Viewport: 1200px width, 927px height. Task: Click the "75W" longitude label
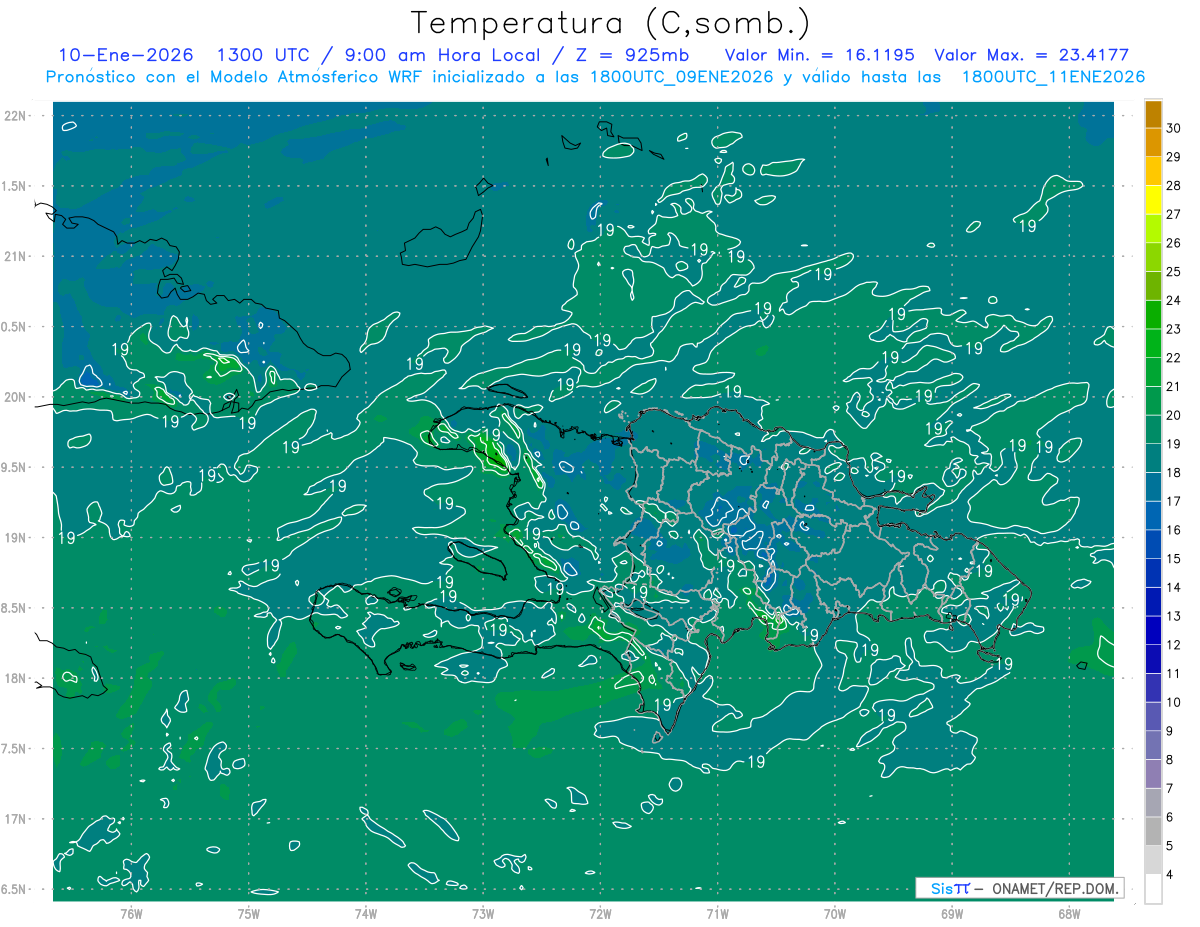248,913
